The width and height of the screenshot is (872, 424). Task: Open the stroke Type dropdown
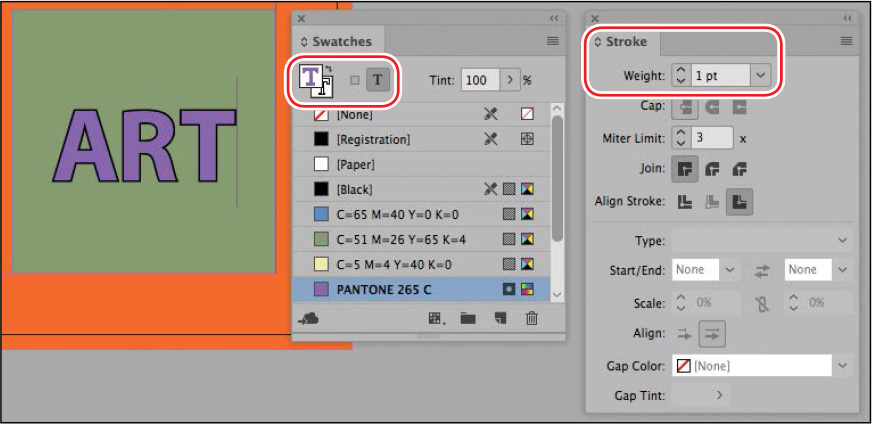pyautogui.click(x=842, y=240)
